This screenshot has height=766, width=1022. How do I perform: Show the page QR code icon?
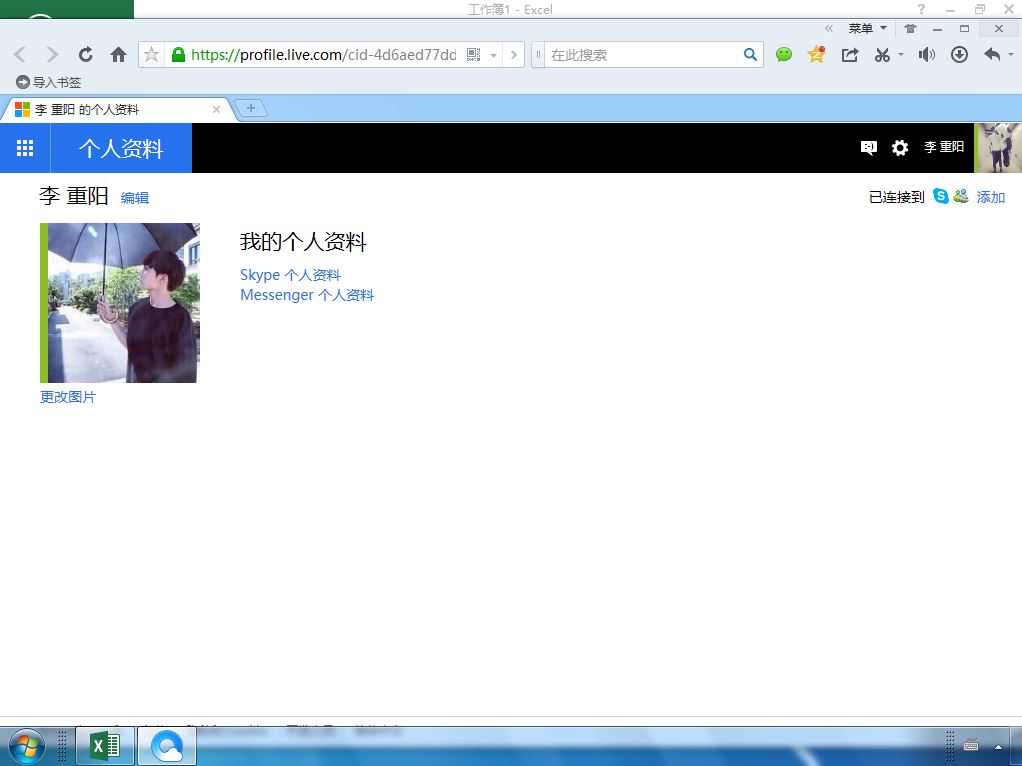(474, 55)
